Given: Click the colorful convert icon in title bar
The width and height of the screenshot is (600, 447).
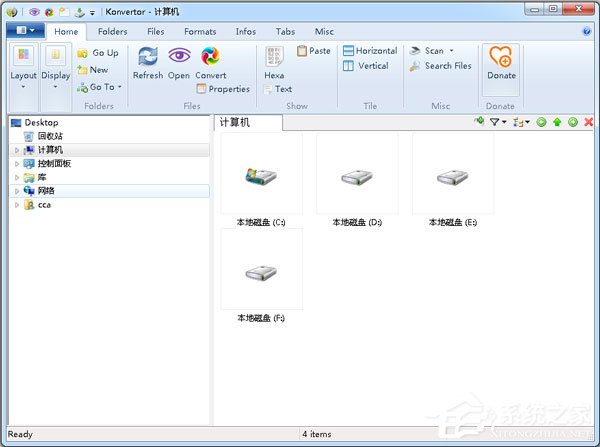Looking at the screenshot, I should 49,12.
